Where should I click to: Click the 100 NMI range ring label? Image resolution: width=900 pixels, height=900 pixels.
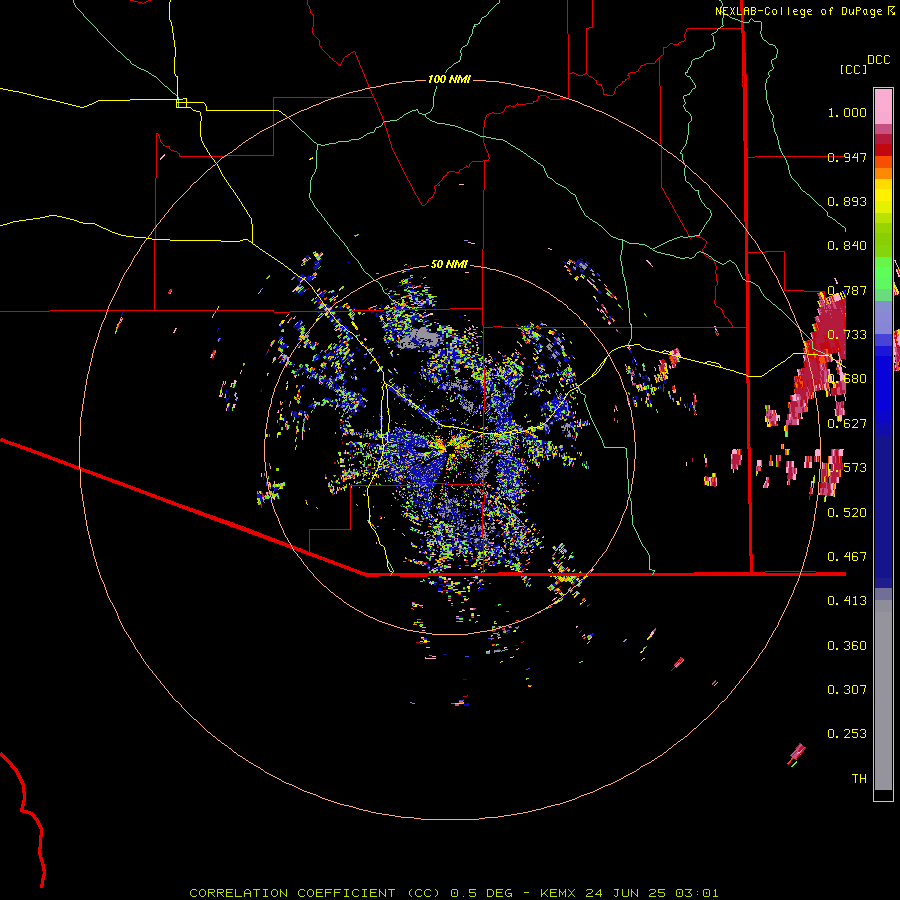tap(449, 79)
